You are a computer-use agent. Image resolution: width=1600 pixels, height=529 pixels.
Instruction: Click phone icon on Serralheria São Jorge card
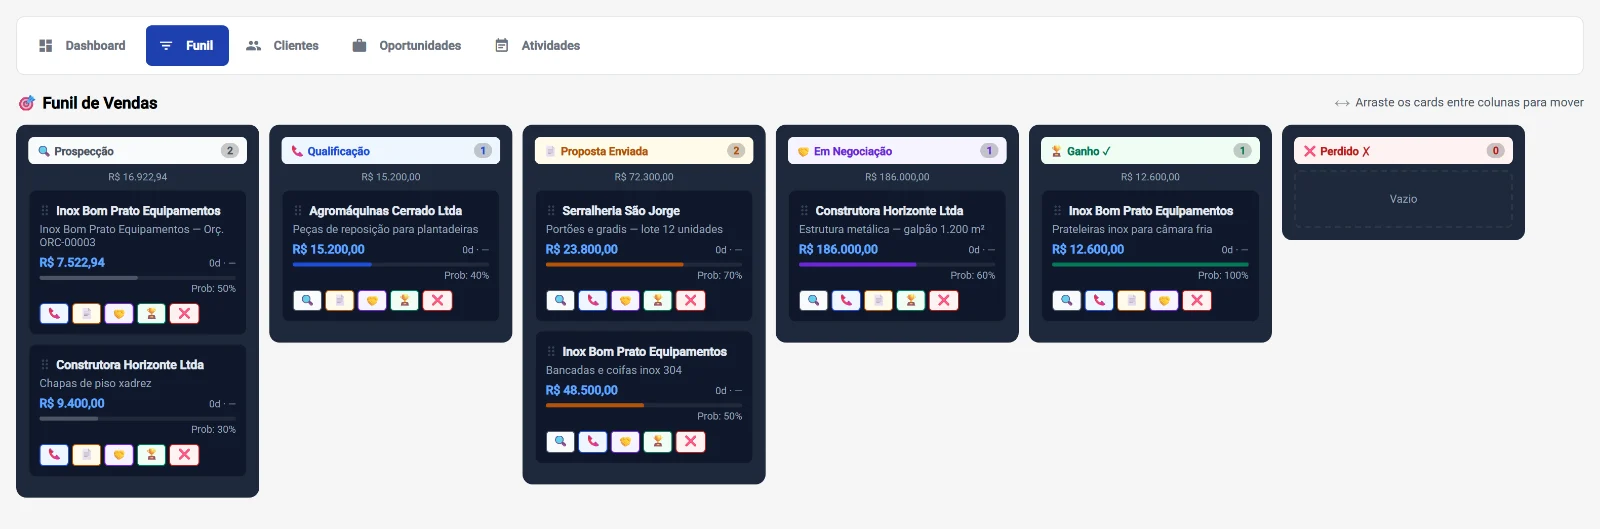pyautogui.click(x=592, y=300)
